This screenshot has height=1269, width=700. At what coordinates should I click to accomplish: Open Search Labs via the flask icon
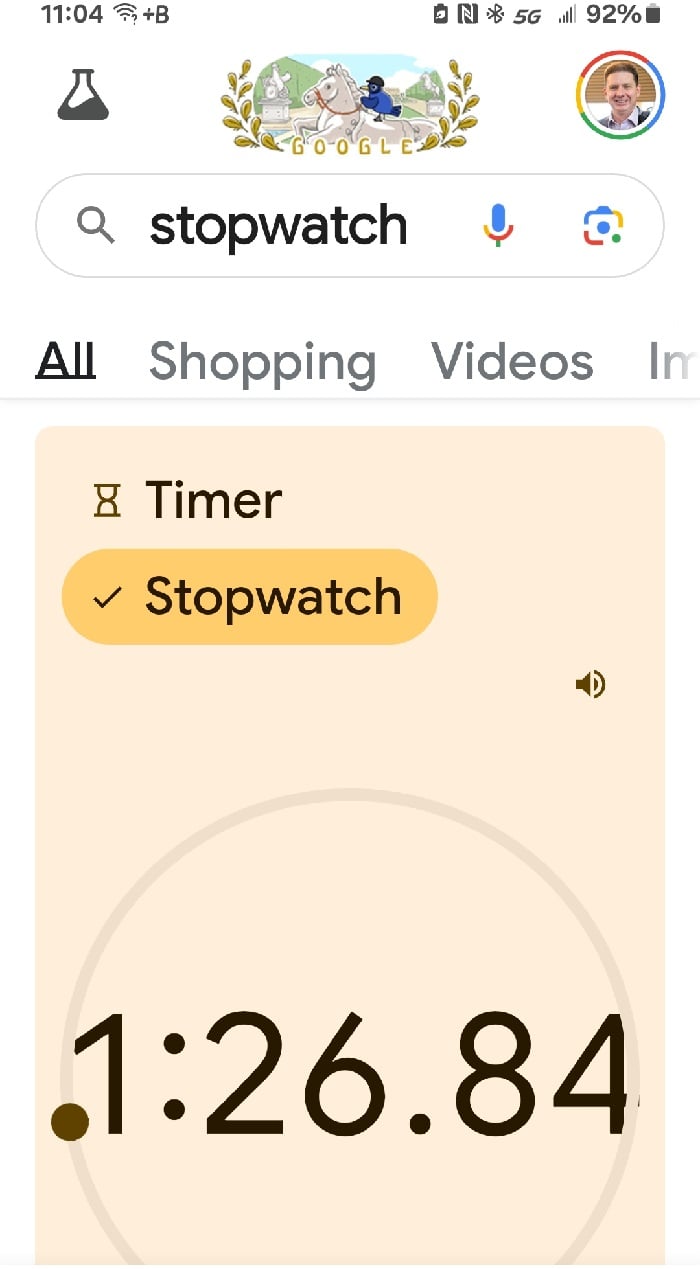click(x=83, y=96)
